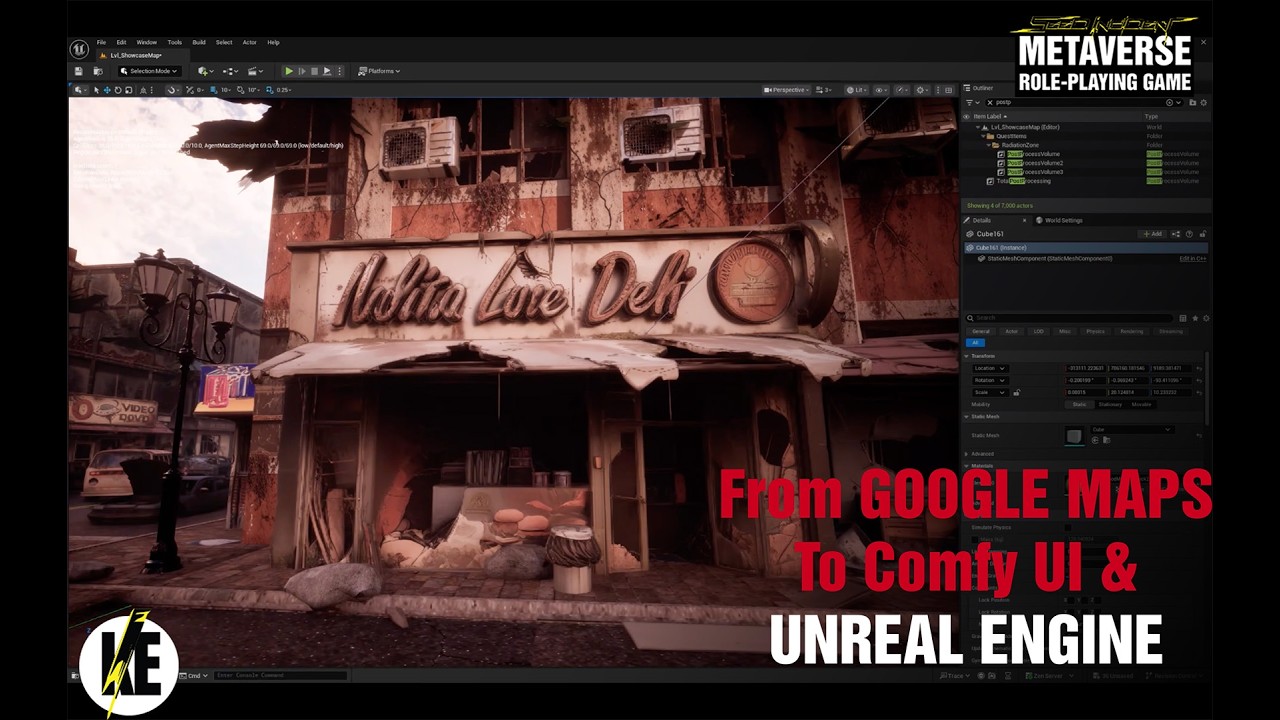Open the play mode options (three dots)

[x=339, y=71]
